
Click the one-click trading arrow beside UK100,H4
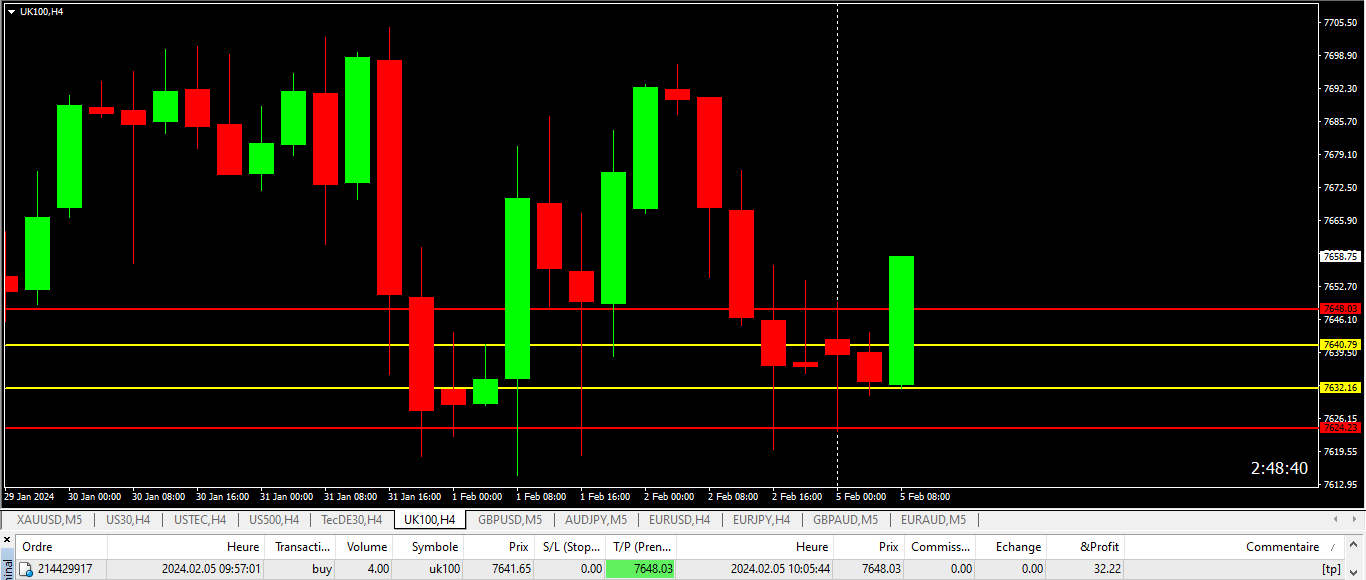tap(11, 11)
